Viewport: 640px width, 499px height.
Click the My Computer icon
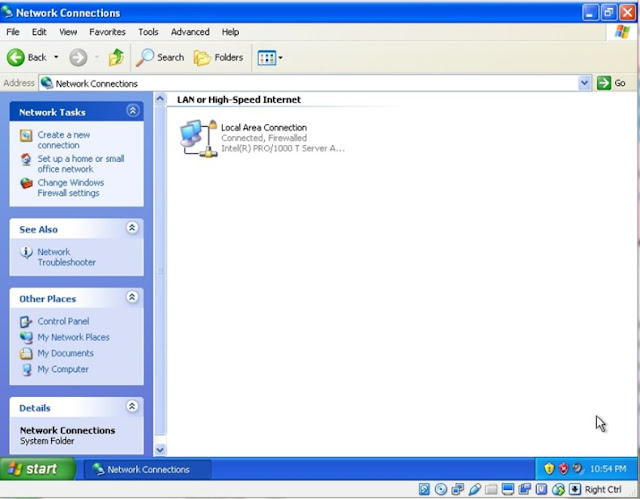[x=26, y=369]
